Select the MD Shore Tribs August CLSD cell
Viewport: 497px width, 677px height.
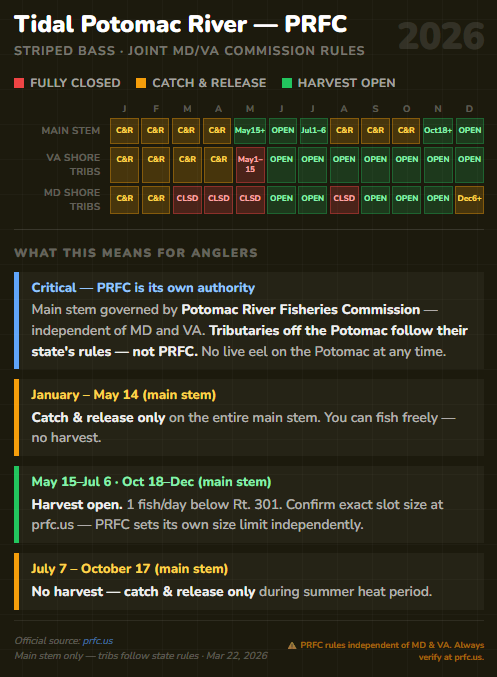click(x=344, y=199)
